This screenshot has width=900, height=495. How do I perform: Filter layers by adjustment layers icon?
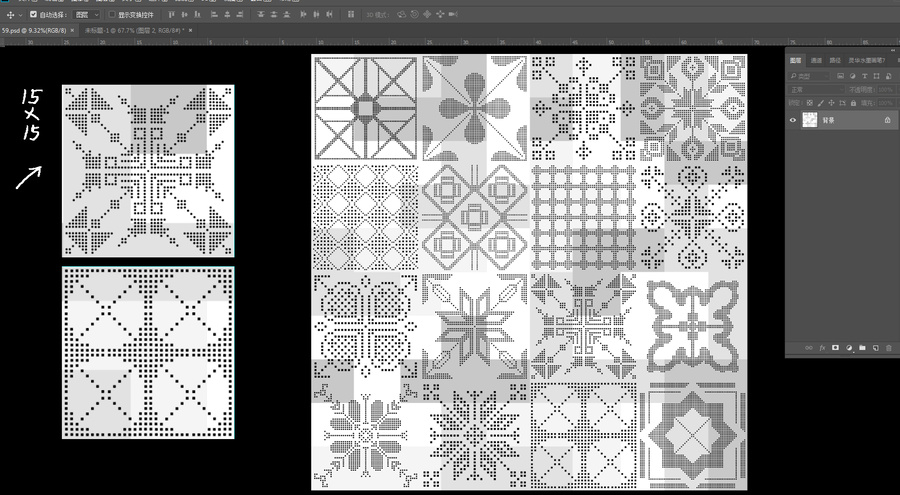tap(853, 76)
